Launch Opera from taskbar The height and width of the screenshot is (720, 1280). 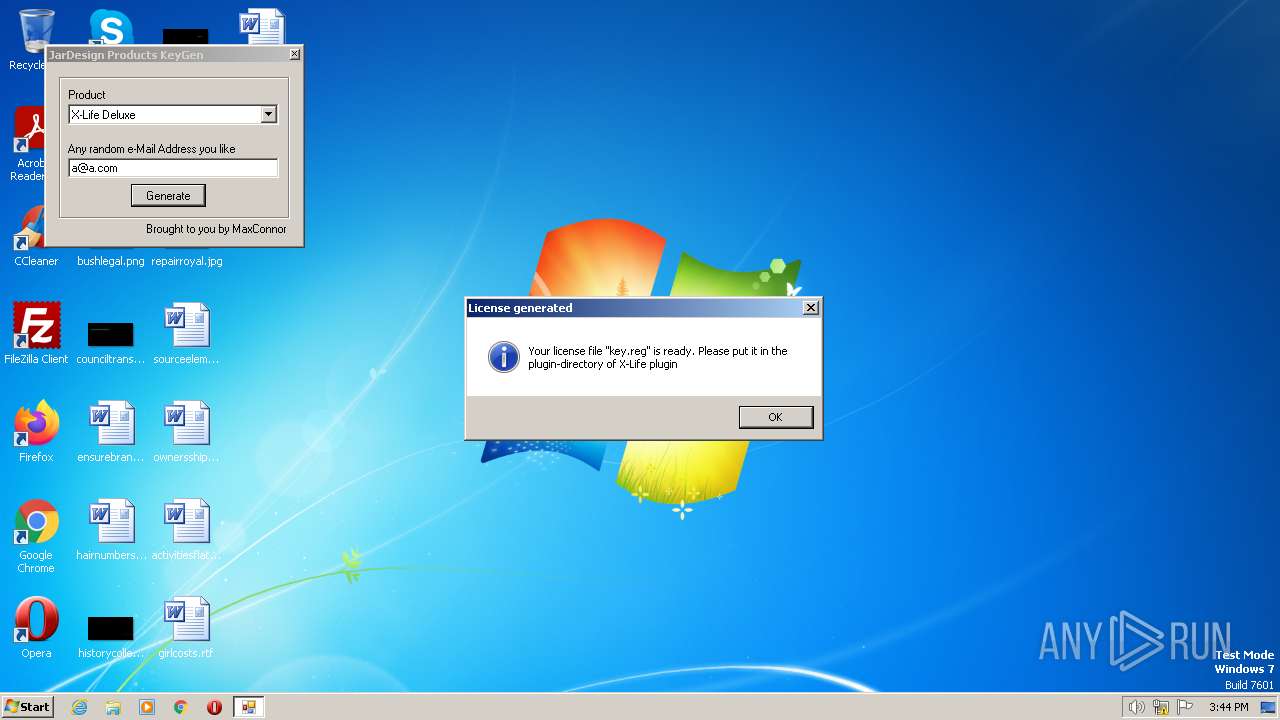(214, 707)
